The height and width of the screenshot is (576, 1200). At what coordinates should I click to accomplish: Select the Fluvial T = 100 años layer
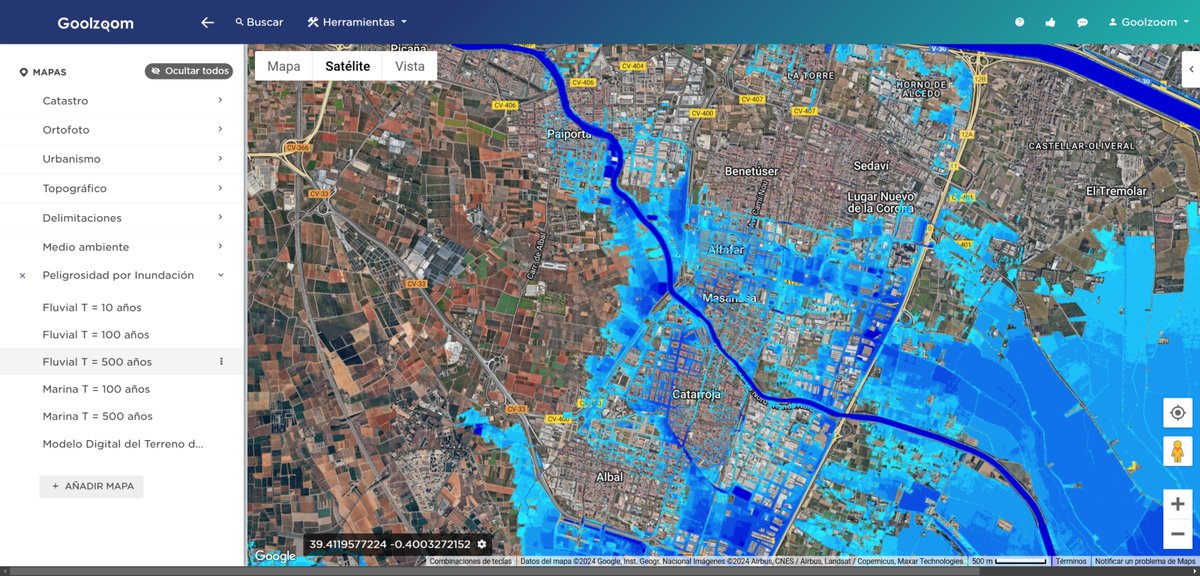[x=96, y=335]
